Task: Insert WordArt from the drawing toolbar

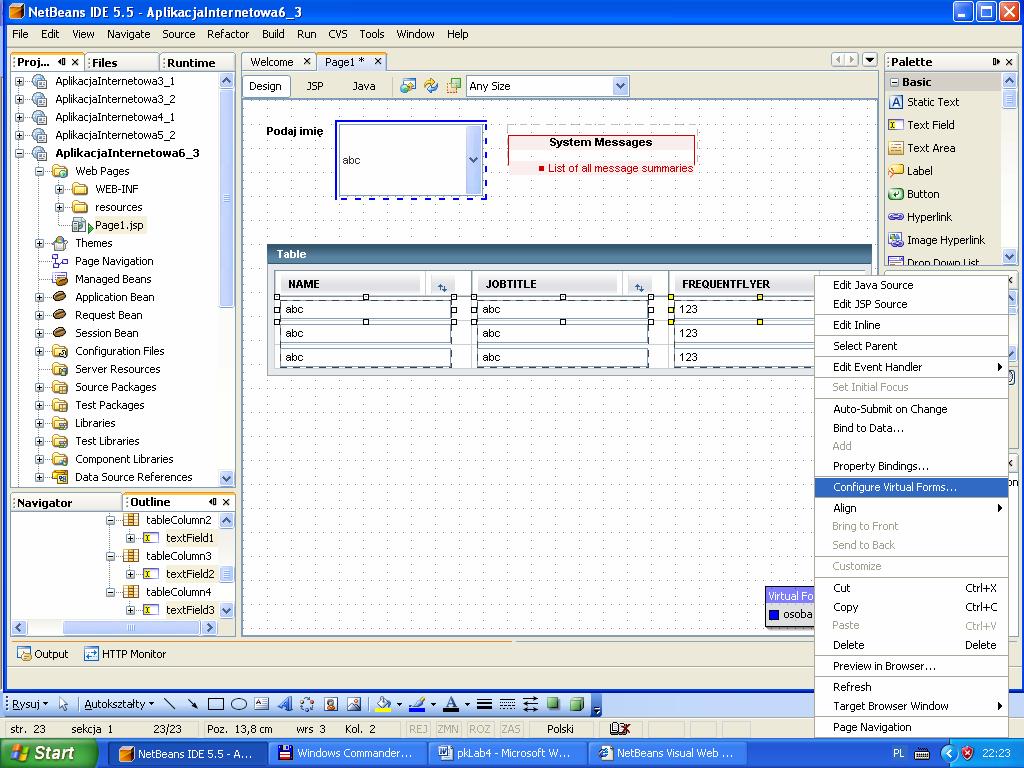Action: coord(285,704)
